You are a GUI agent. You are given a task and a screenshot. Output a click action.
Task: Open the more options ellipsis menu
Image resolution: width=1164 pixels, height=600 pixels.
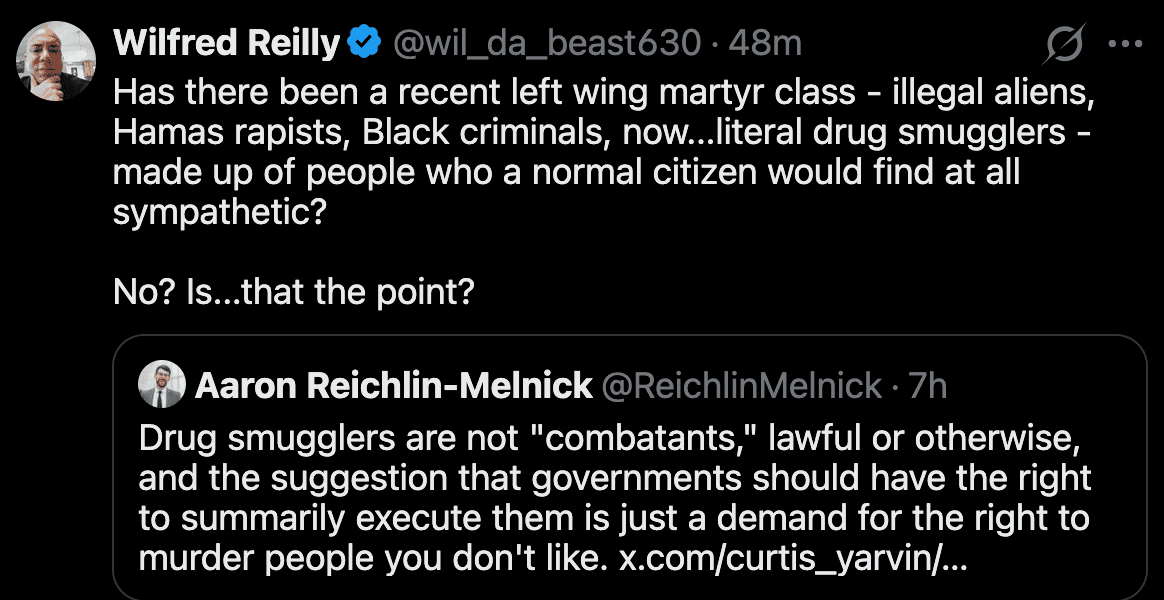tap(1125, 44)
